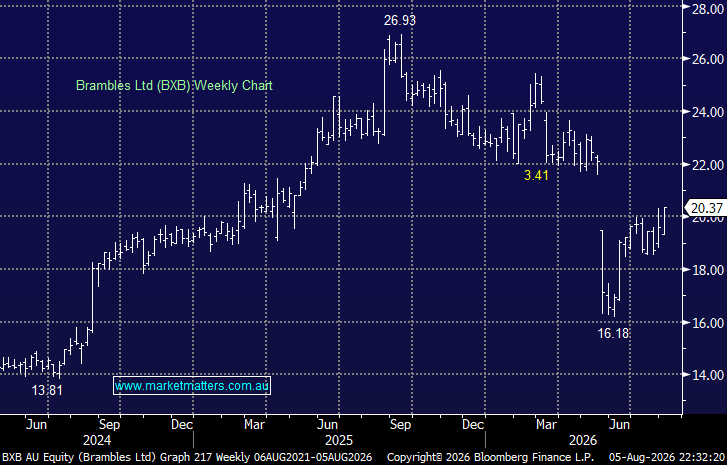The image size is (727, 465).
Task: Click the Sep label above 2024
Action: coord(109,424)
